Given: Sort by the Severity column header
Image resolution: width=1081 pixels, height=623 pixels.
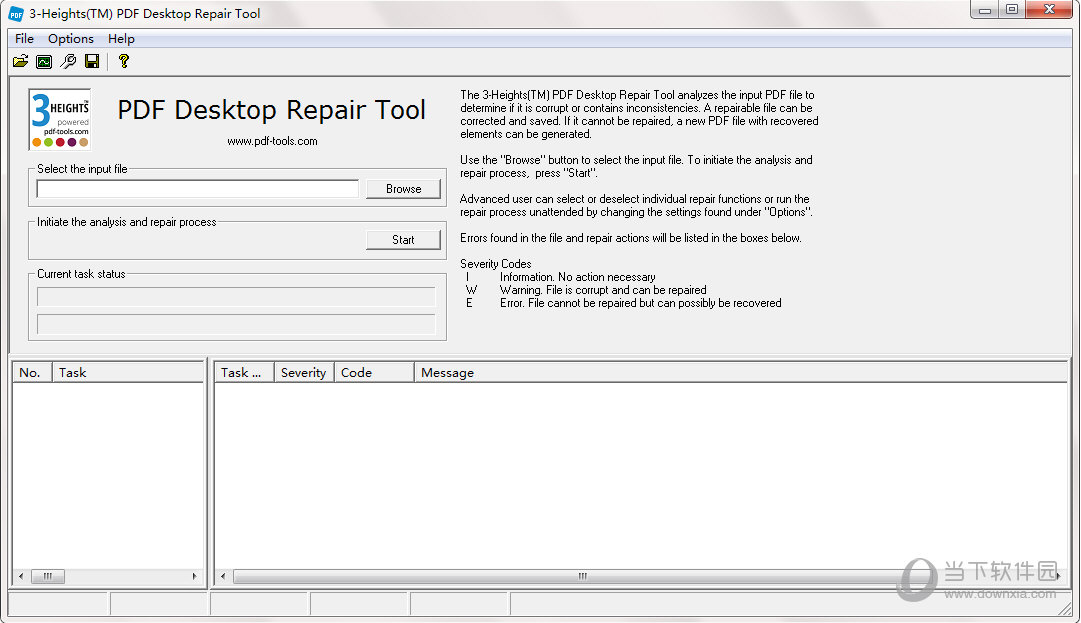Looking at the screenshot, I should [304, 373].
